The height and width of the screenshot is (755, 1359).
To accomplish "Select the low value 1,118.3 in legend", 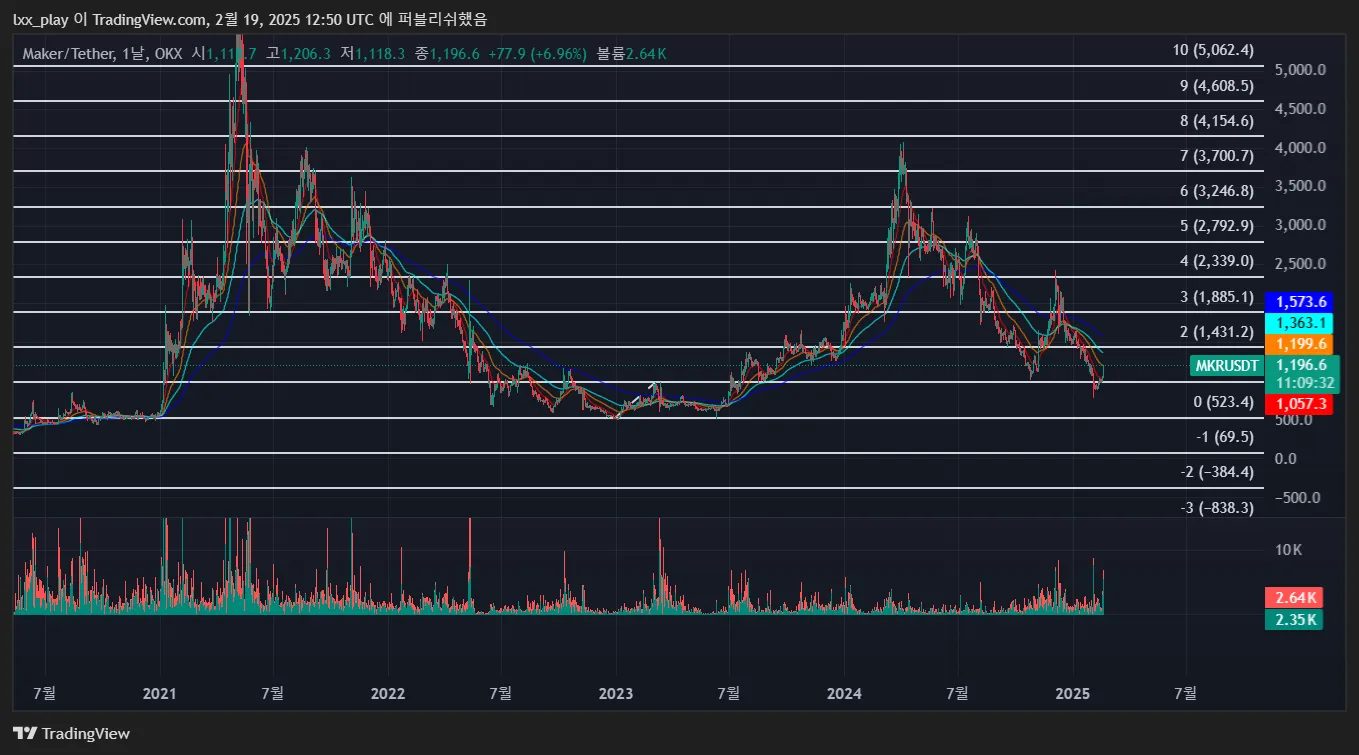I will (x=379, y=54).
